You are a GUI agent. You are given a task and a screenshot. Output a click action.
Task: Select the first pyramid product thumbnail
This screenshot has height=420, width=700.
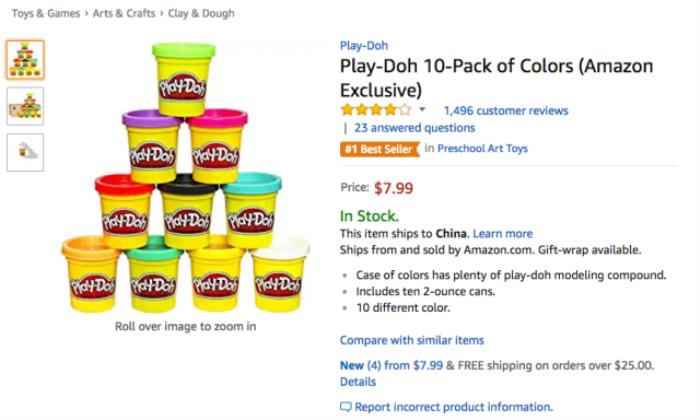[x=25, y=61]
